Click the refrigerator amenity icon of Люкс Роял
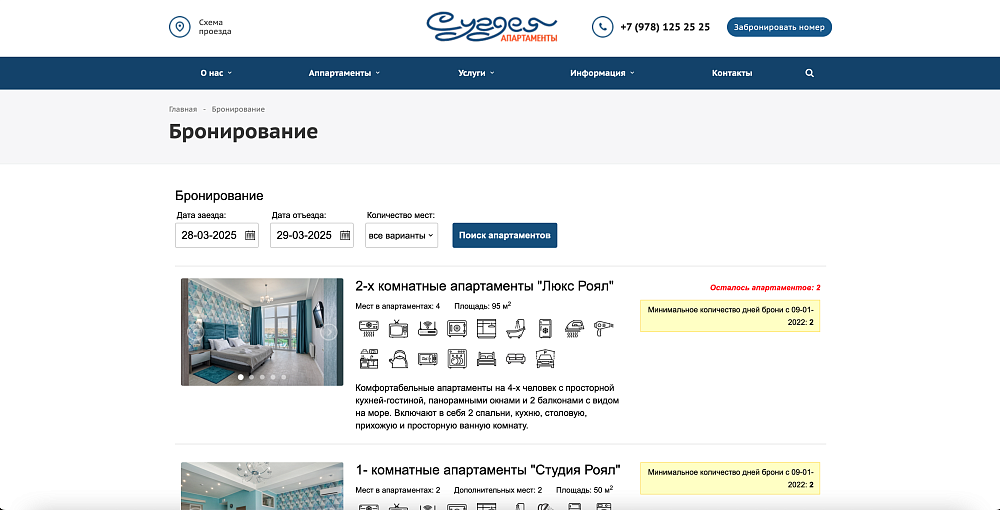This screenshot has height=510, width=1000. 545,328
